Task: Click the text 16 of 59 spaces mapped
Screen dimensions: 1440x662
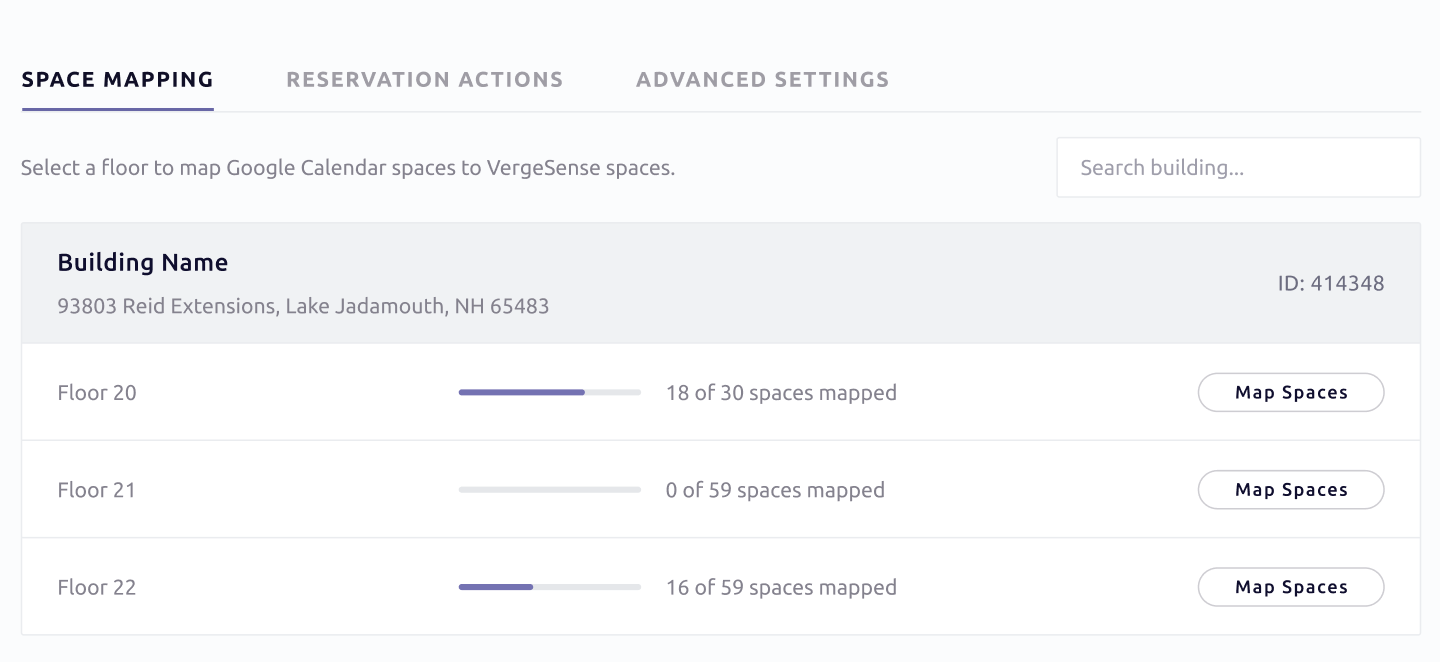Action: tap(781, 587)
